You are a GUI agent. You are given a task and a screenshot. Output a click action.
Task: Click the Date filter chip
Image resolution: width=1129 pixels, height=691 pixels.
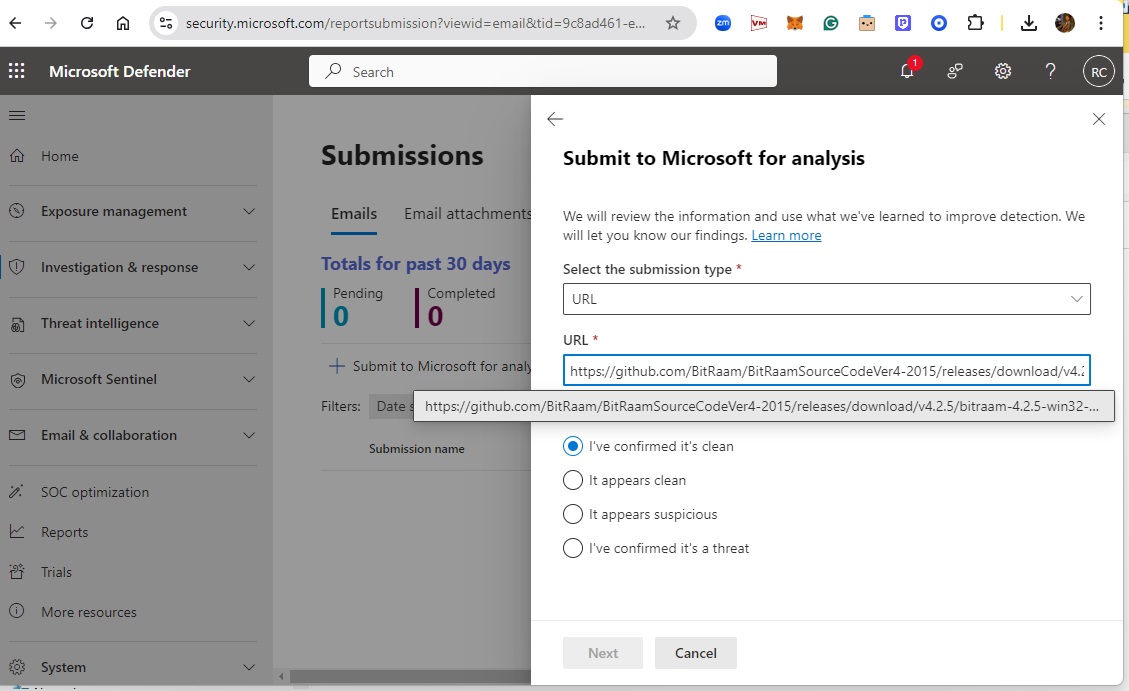click(392, 406)
